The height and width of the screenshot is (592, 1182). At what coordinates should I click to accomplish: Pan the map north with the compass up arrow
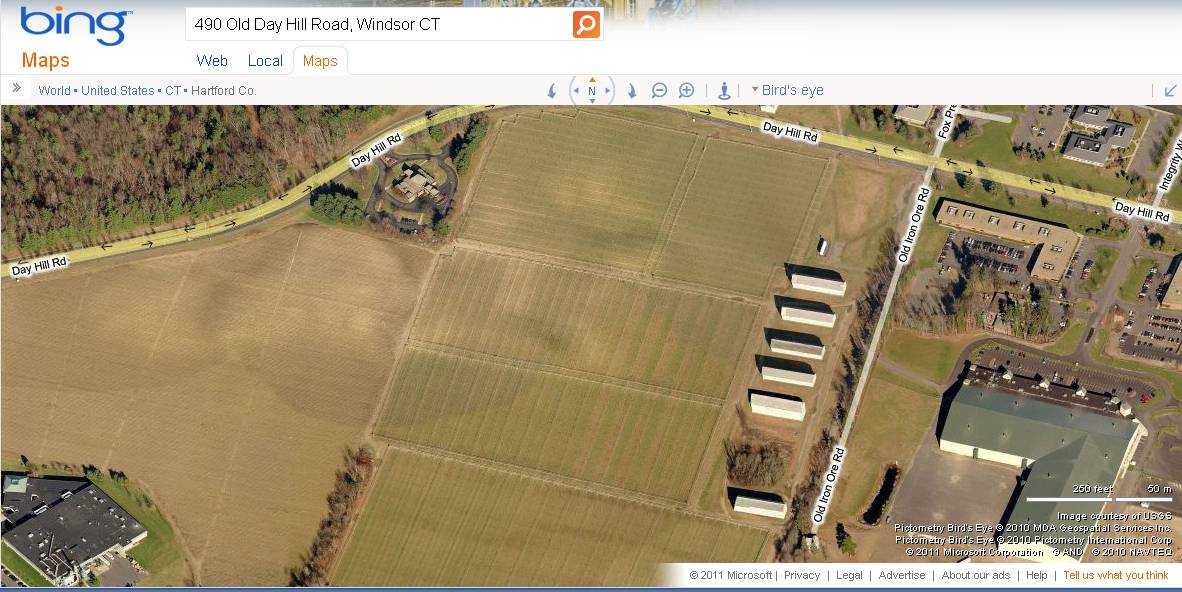click(x=592, y=79)
